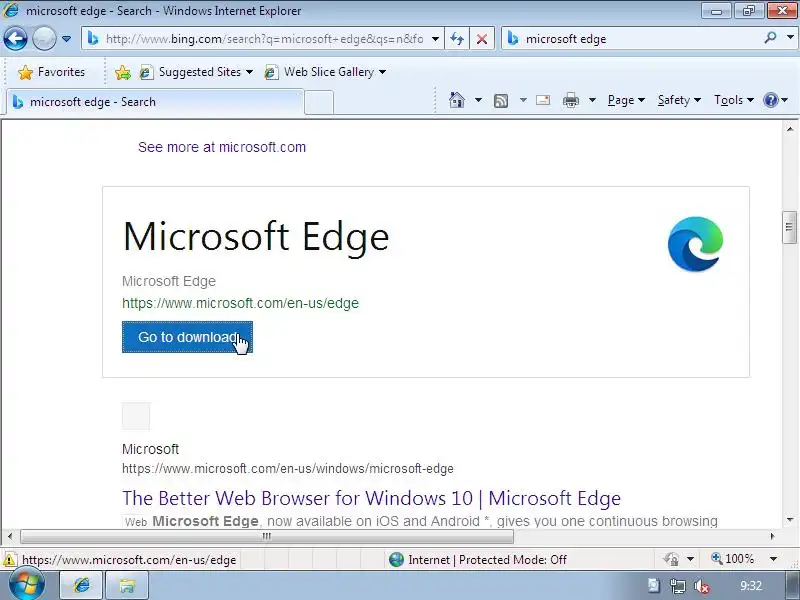The height and width of the screenshot is (600, 800).
Task: Open the Page menu
Action: pyautogui.click(x=626, y=100)
